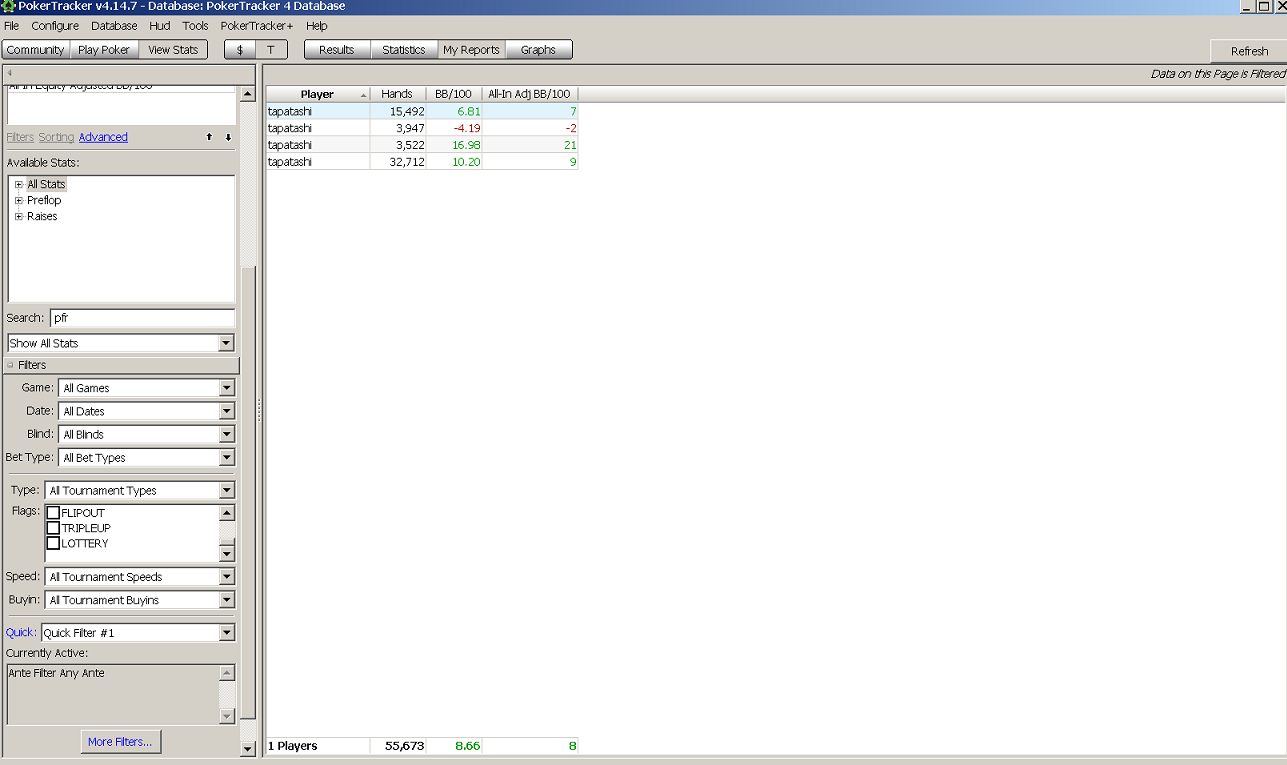The height and width of the screenshot is (765, 1287).
Task: Sort by the BB/100 column header
Action: tap(454, 94)
